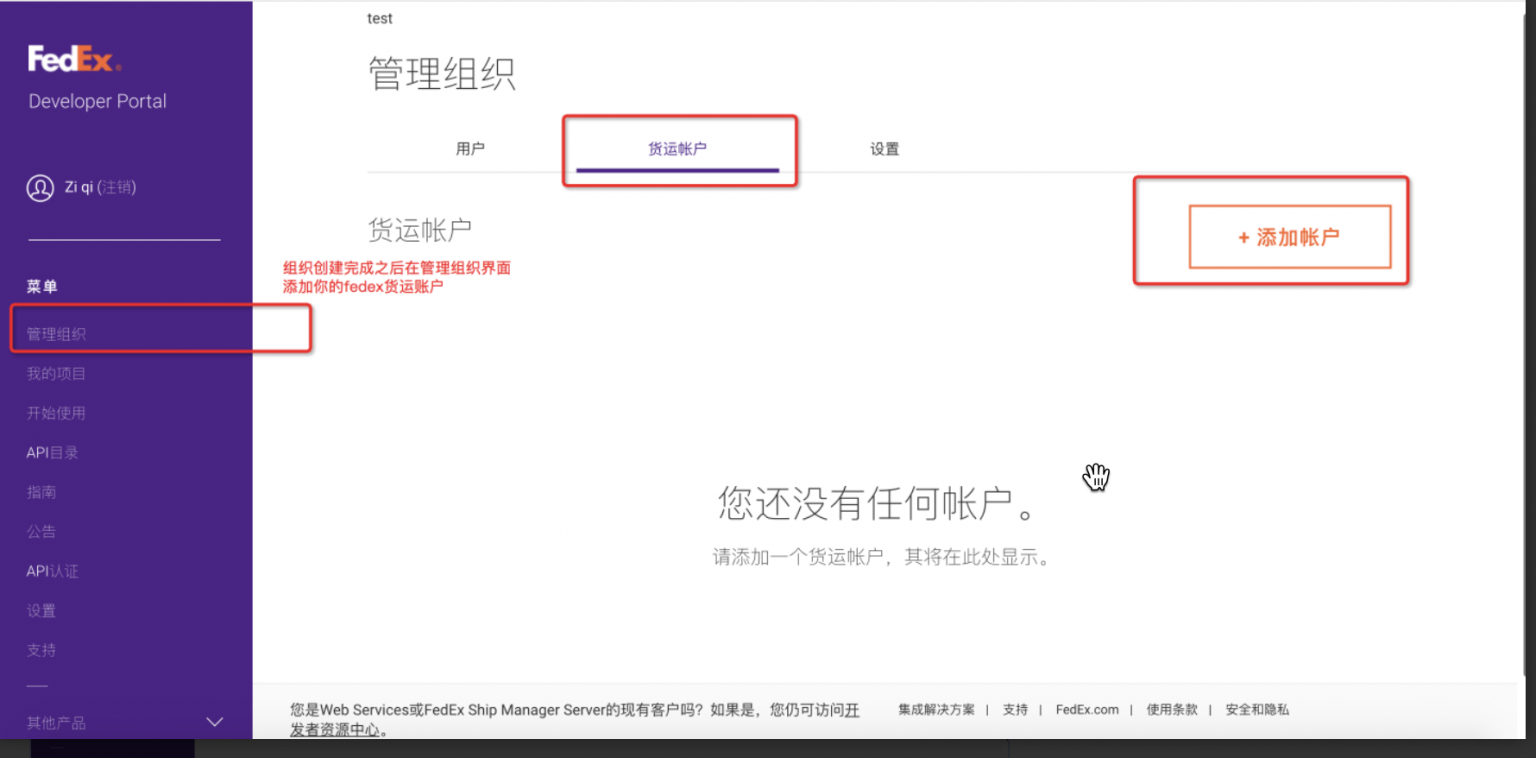
Task: Click the 您还没有任何帐户 message
Action: 877,503
